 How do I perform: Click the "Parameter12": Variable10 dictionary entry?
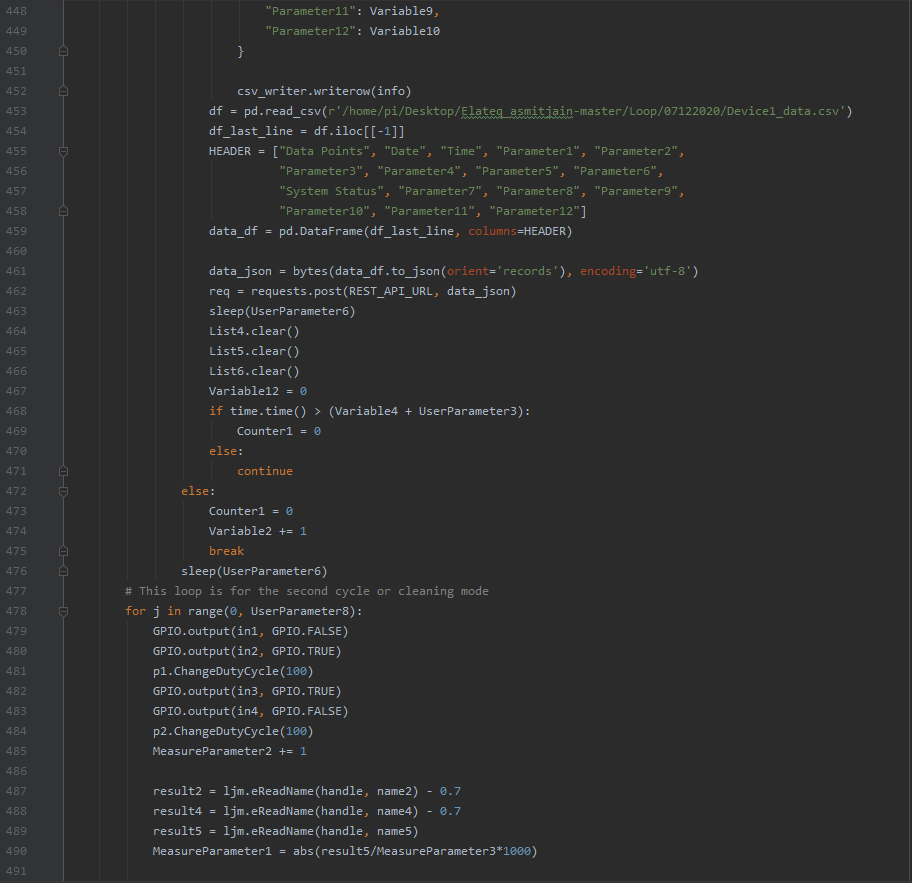click(352, 31)
